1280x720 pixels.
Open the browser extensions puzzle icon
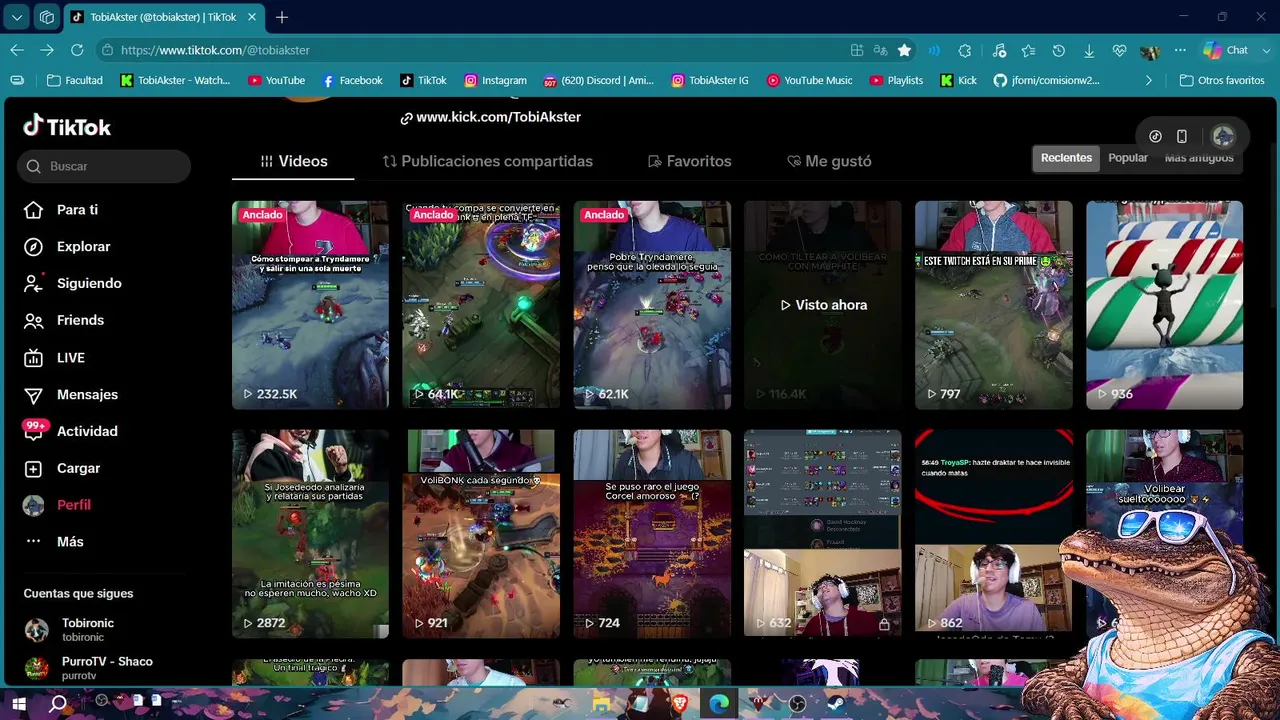coord(965,50)
